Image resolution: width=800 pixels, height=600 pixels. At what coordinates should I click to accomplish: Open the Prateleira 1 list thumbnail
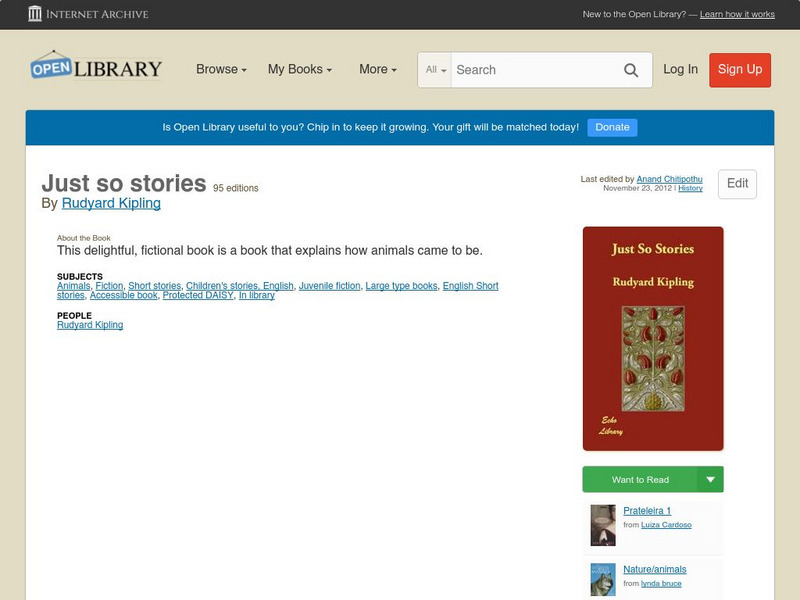point(603,525)
